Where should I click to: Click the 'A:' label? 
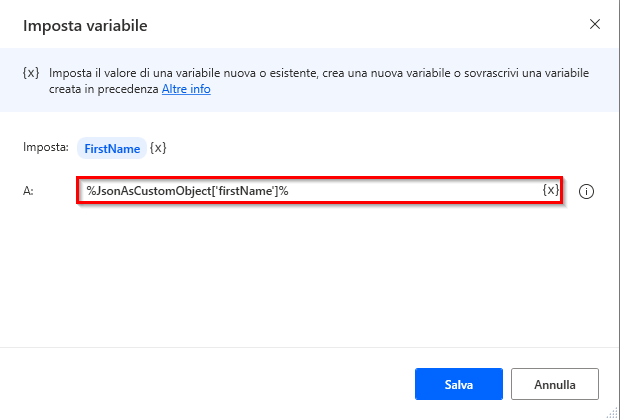point(28,191)
